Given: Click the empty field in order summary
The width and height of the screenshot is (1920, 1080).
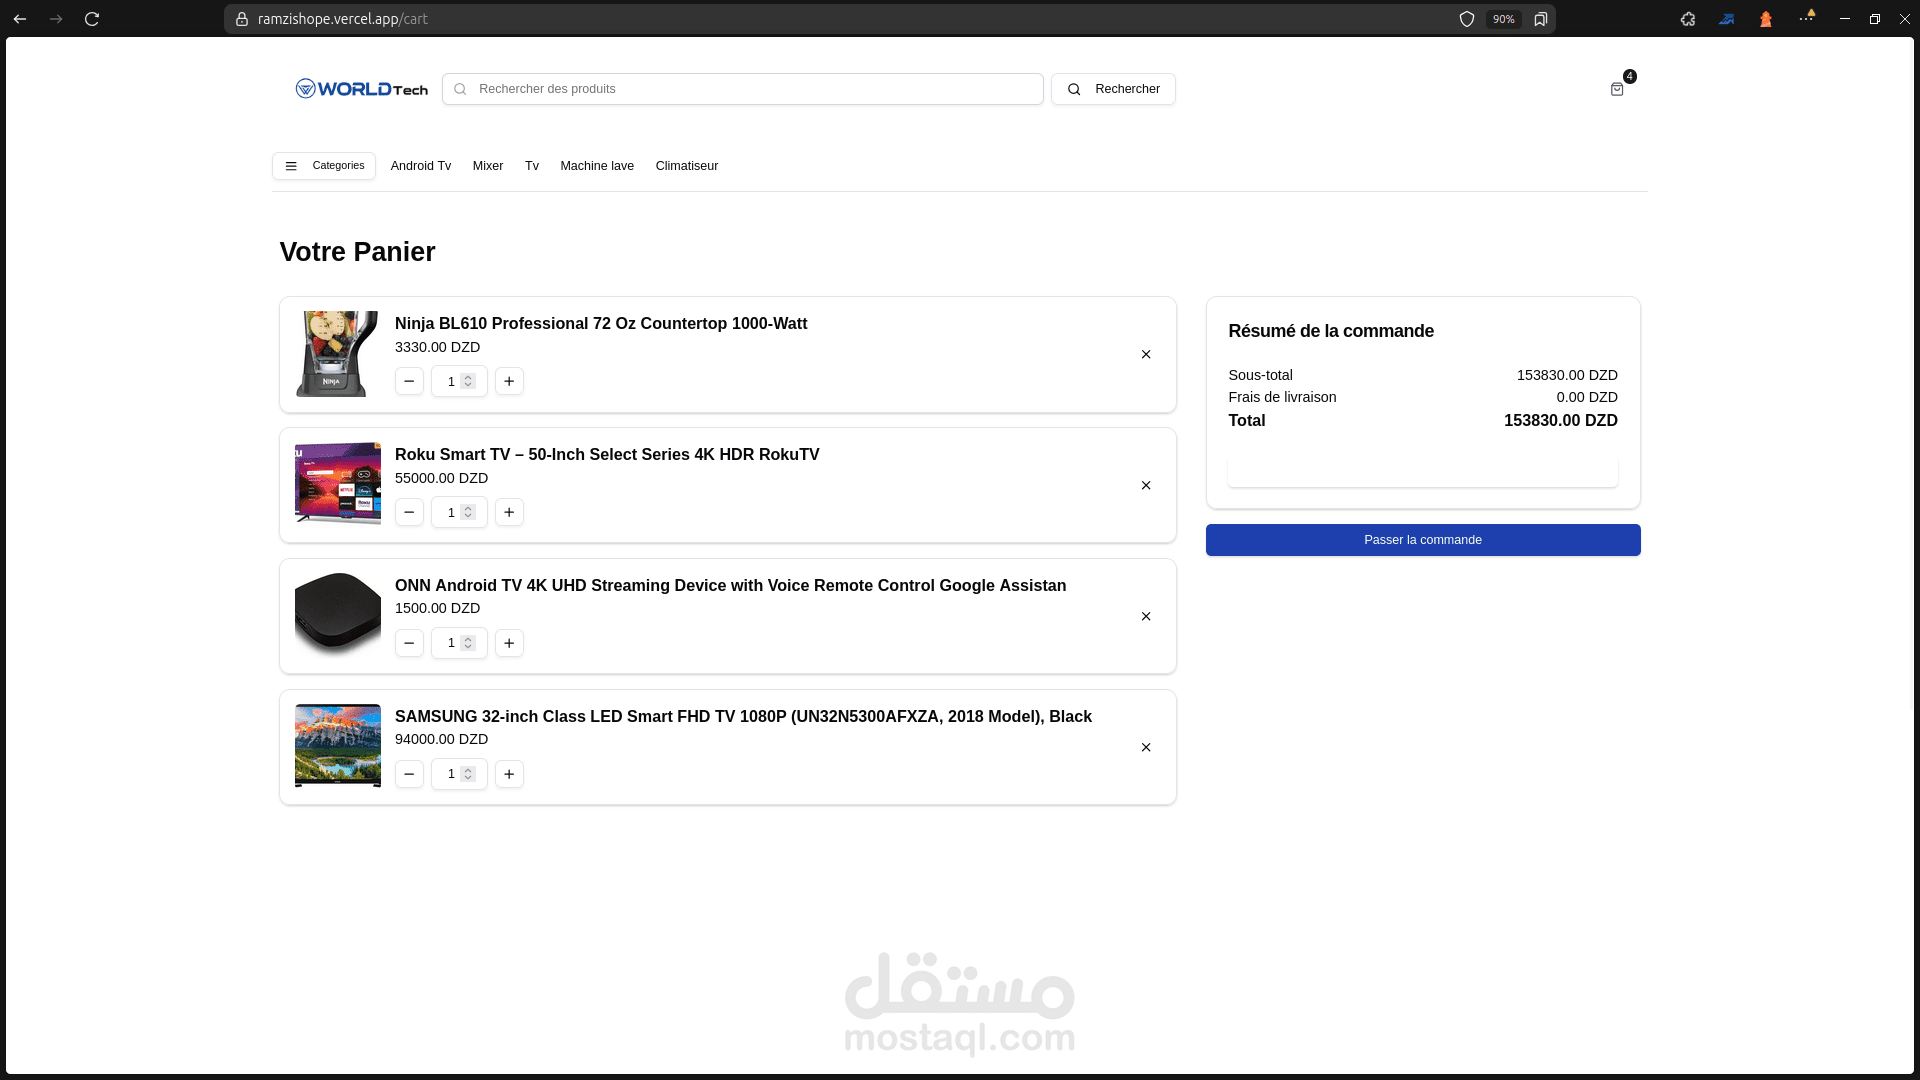Looking at the screenshot, I should click(x=1423, y=471).
